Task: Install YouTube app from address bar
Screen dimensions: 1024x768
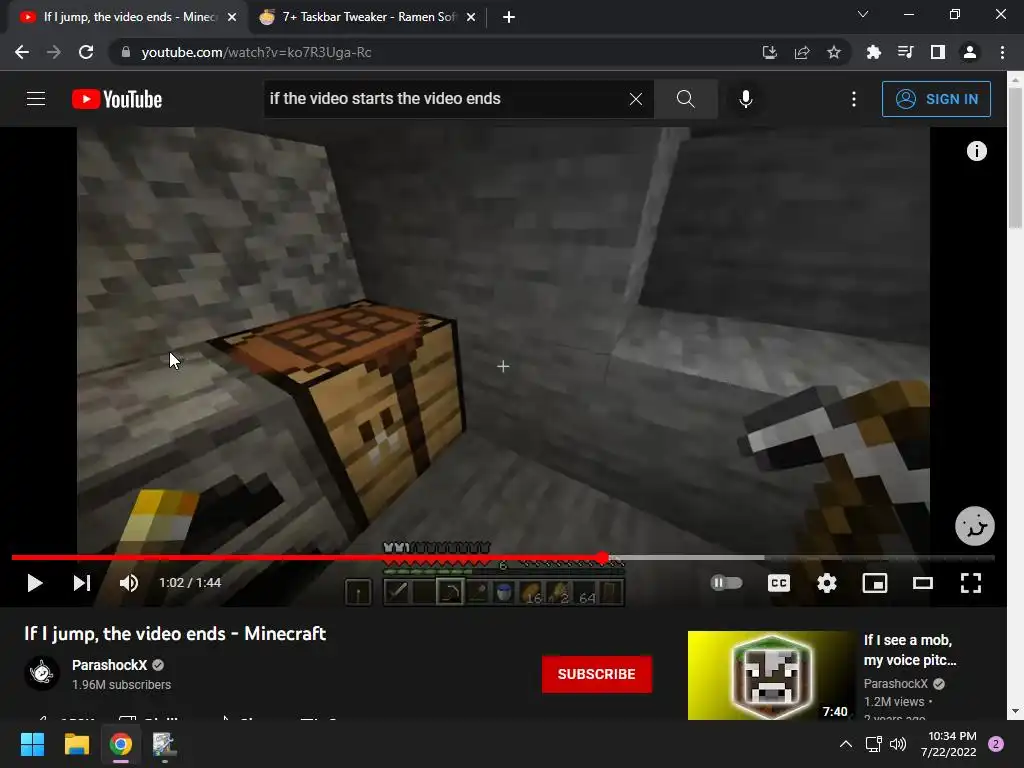Action: (x=770, y=52)
